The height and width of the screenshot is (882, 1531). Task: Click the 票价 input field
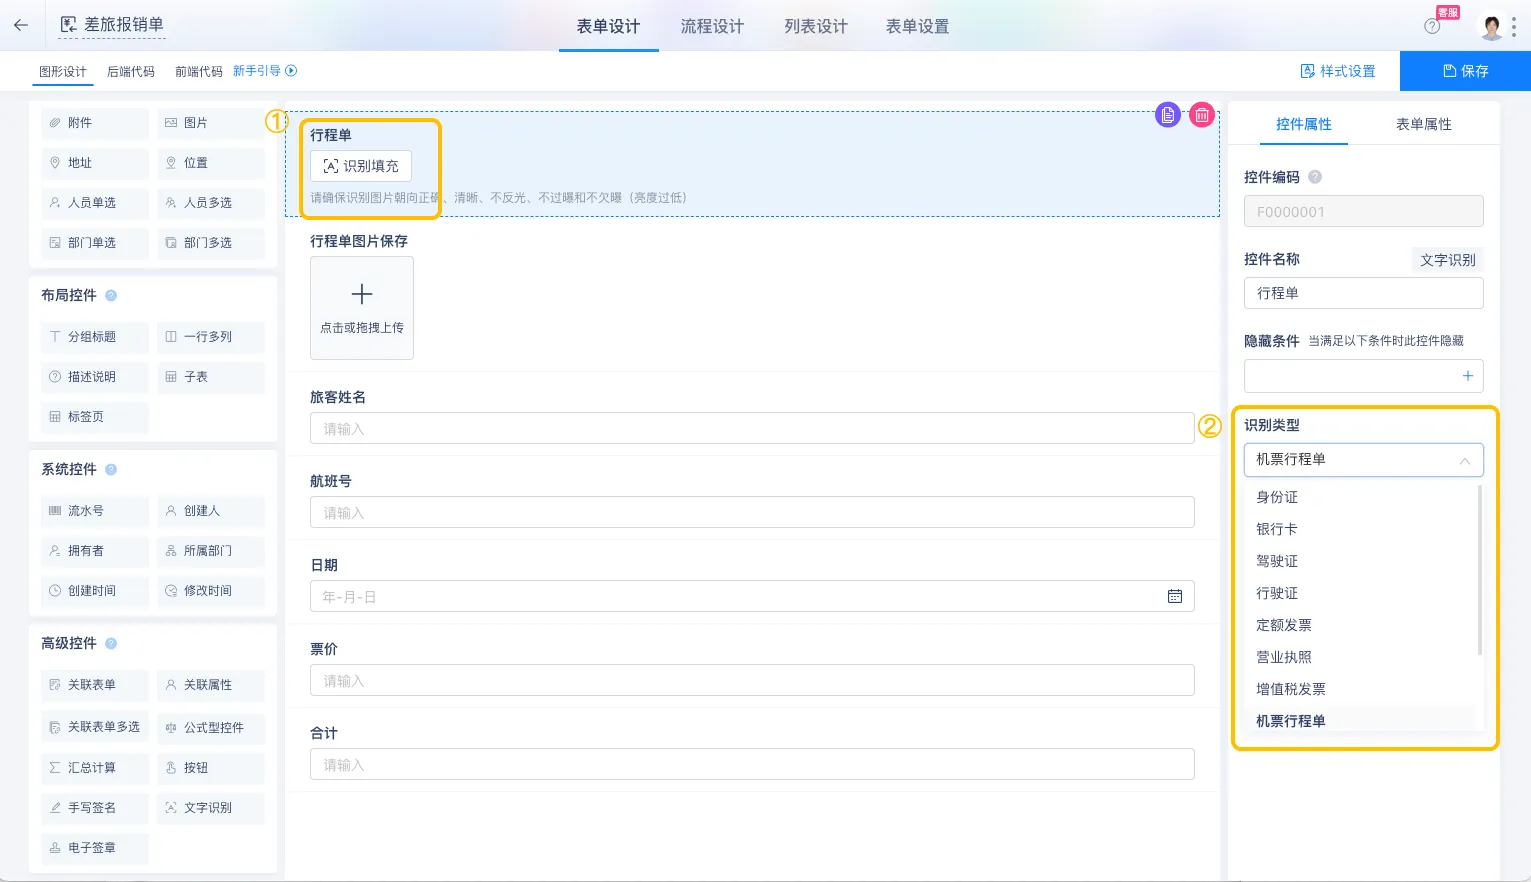(752, 681)
